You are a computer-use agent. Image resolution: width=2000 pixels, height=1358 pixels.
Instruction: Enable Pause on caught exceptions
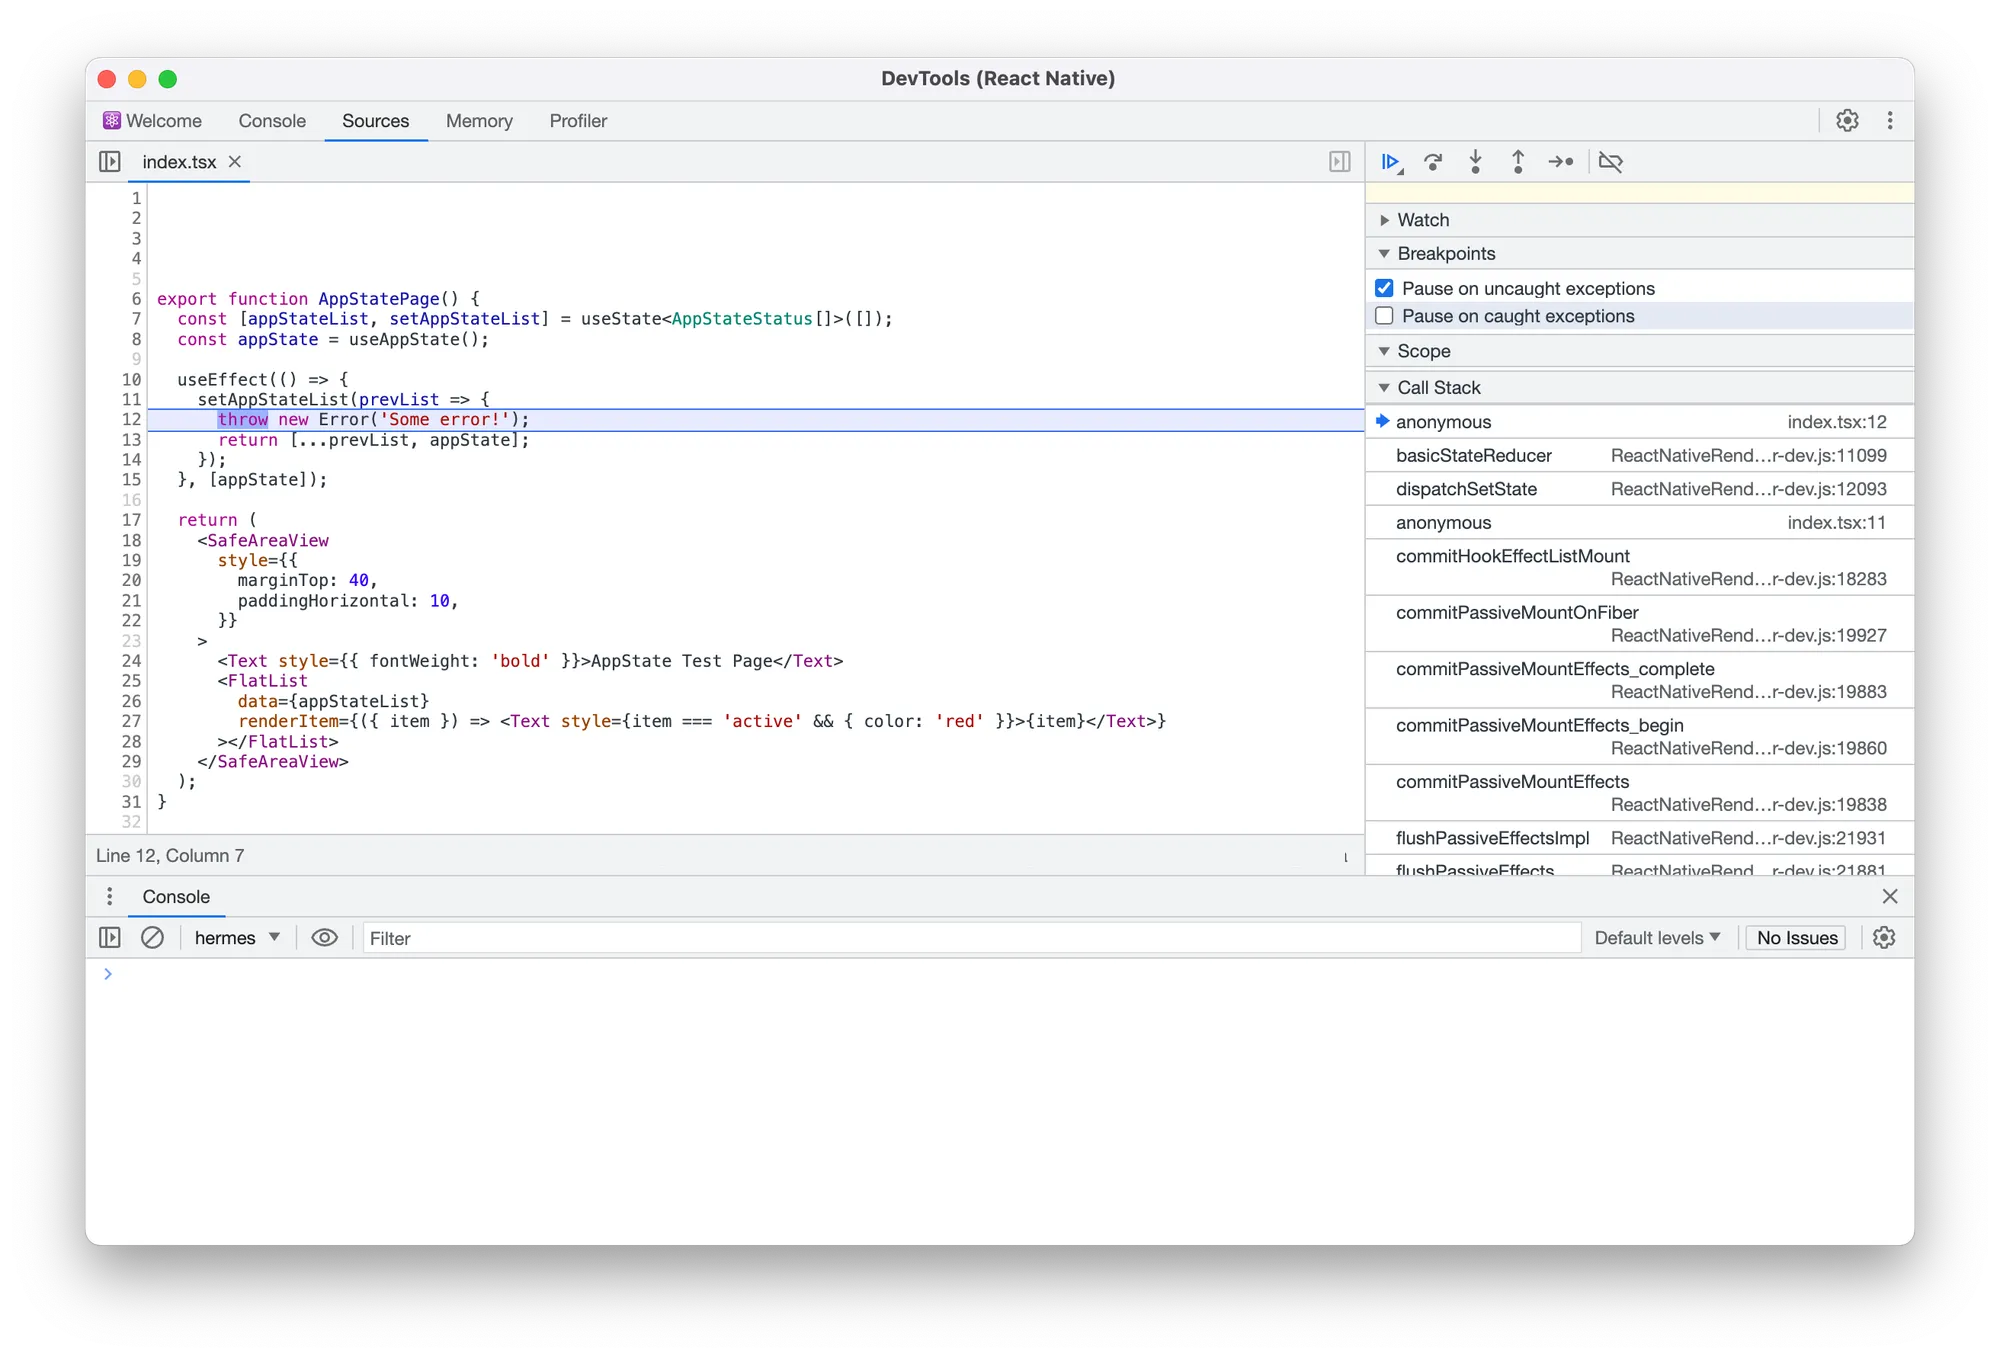[x=1384, y=316]
